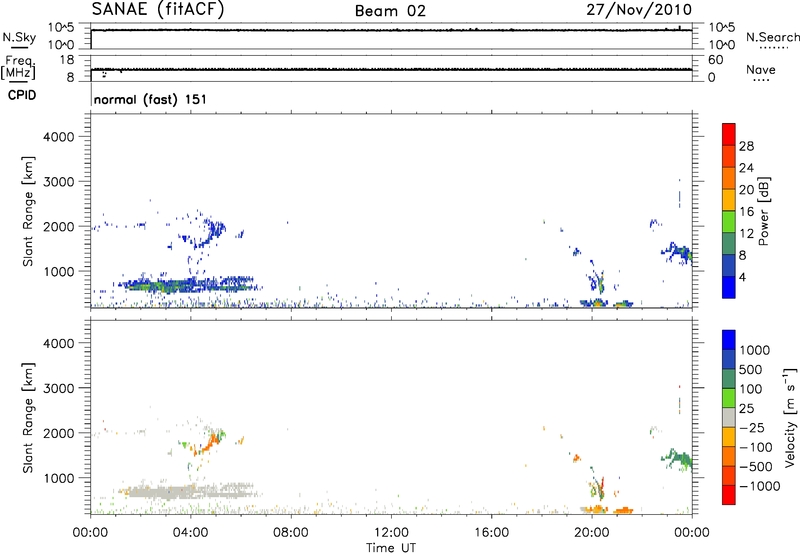Screen dimensions: 800x554
Task: Select the "12:00" time tick label
Action: point(391,533)
